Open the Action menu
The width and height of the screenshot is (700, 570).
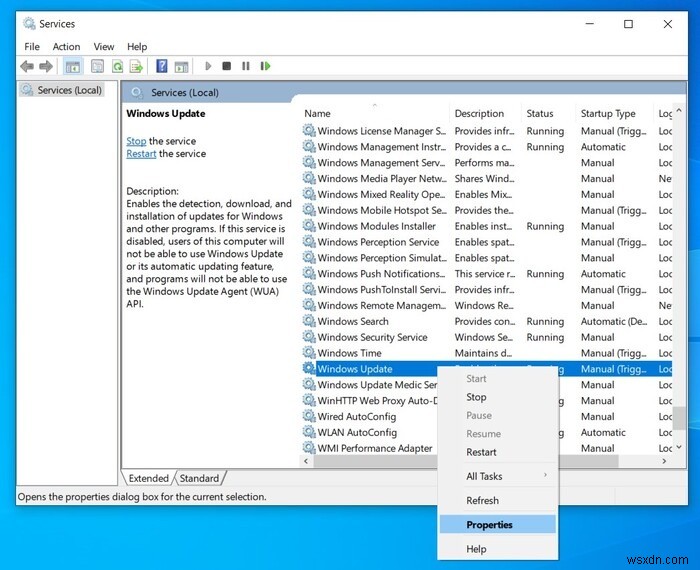(66, 46)
